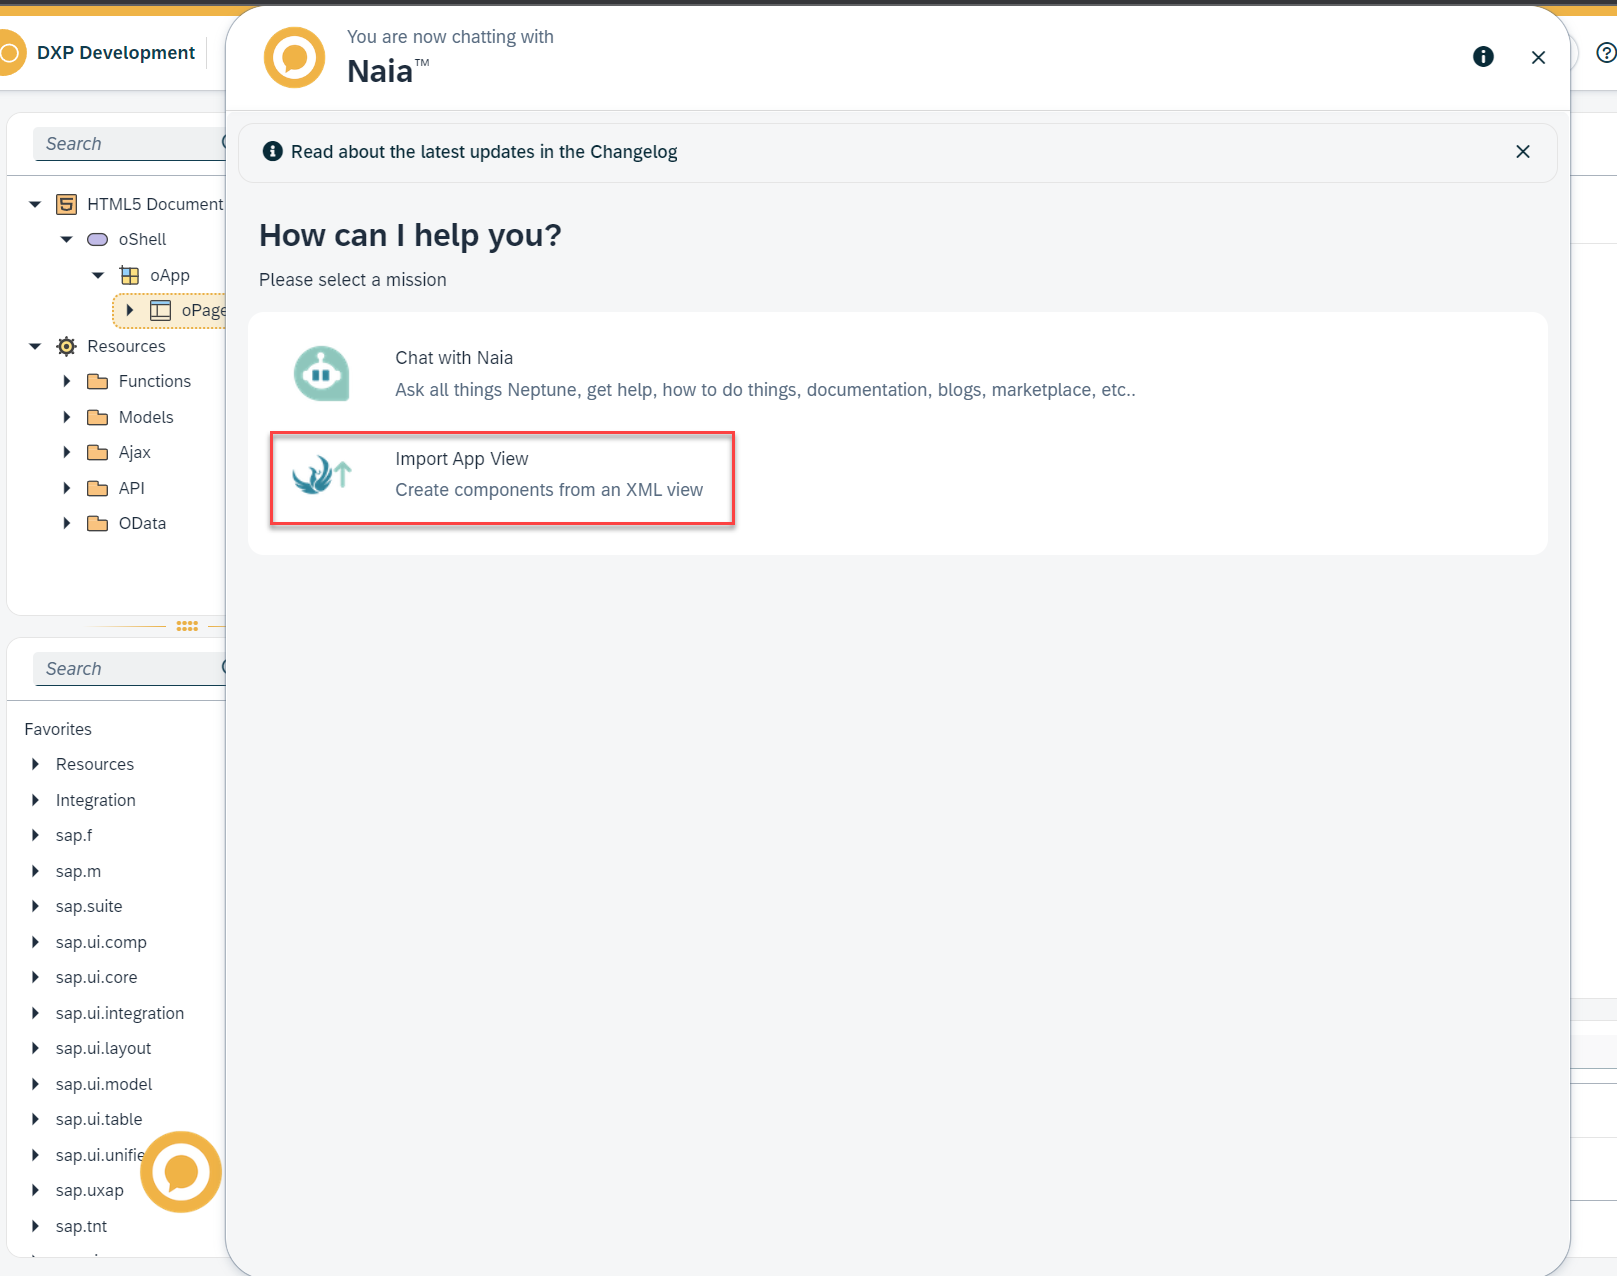Expand the sap.f library group
The height and width of the screenshot is (1276, 1617).
click(36, 835)
